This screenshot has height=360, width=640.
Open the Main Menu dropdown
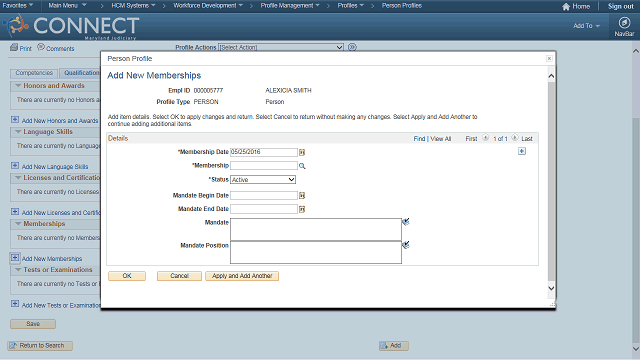tap(67, 6)
